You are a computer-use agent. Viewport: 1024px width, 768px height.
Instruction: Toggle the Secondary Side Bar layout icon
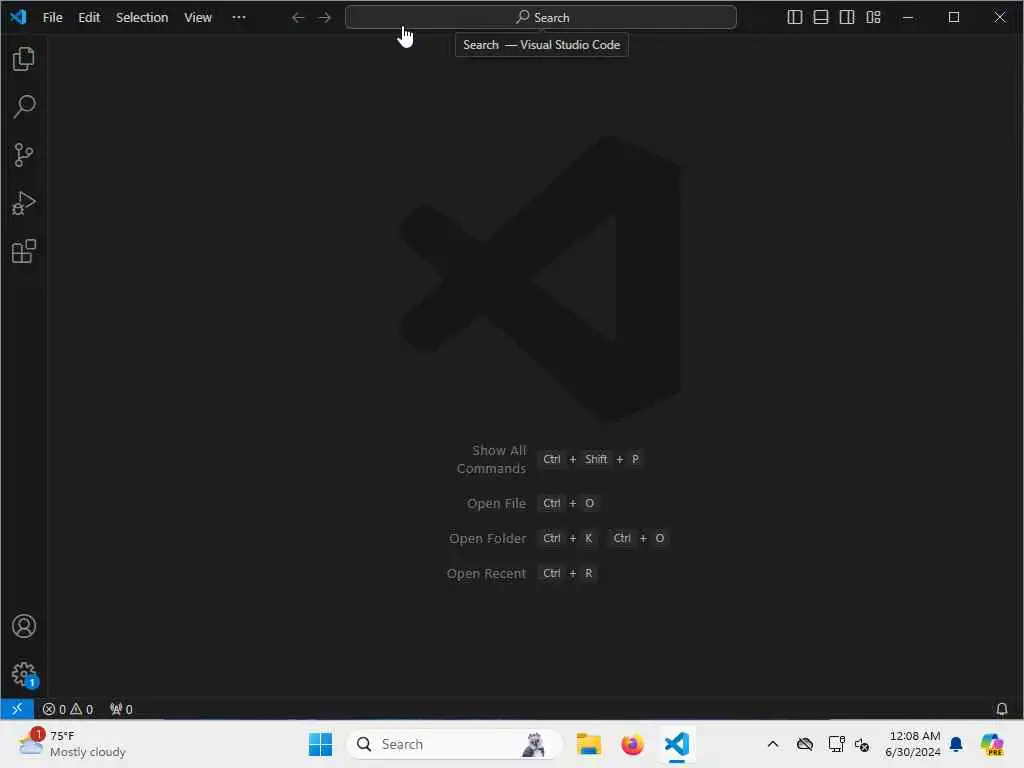847,18
